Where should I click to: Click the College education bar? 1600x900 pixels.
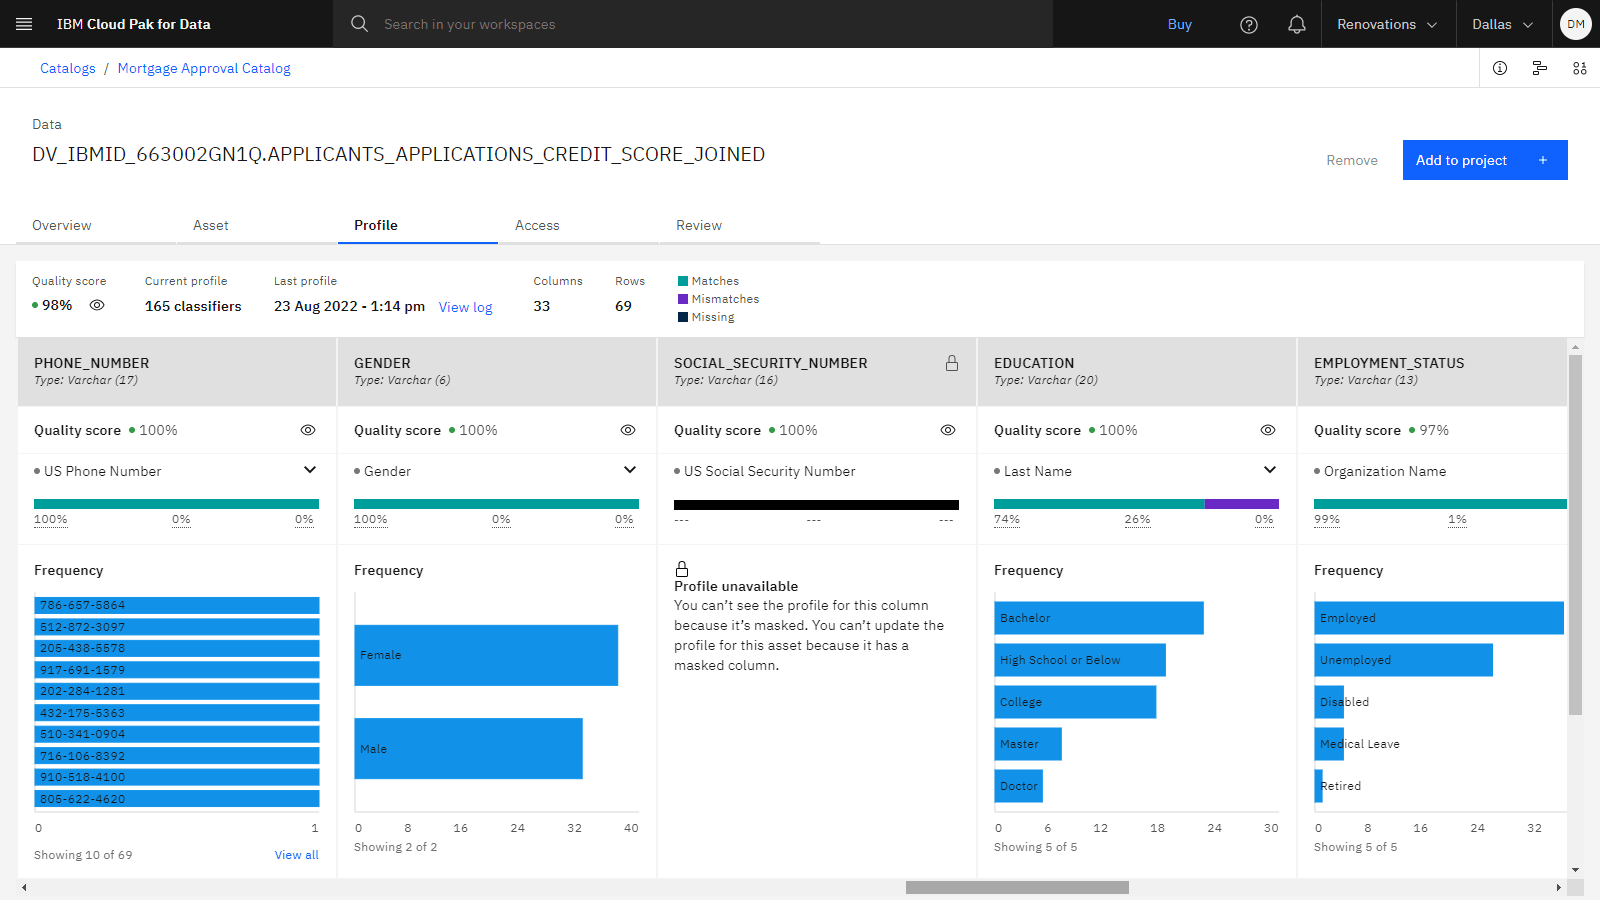click(1075, 702)
